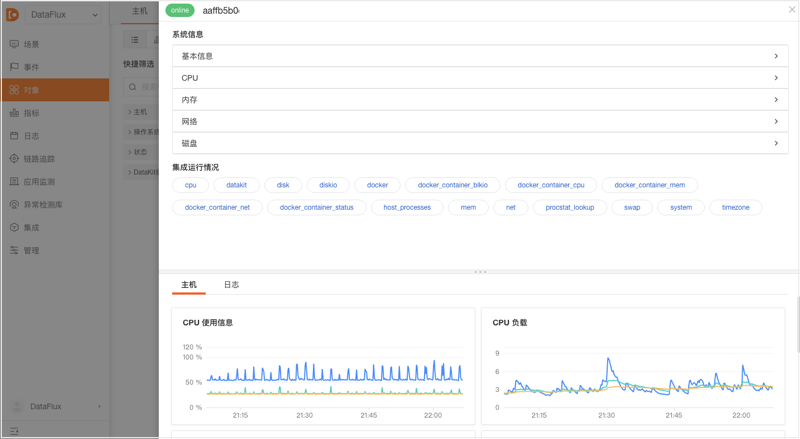
Task: Click the online status badge
Action: (180, 10)
